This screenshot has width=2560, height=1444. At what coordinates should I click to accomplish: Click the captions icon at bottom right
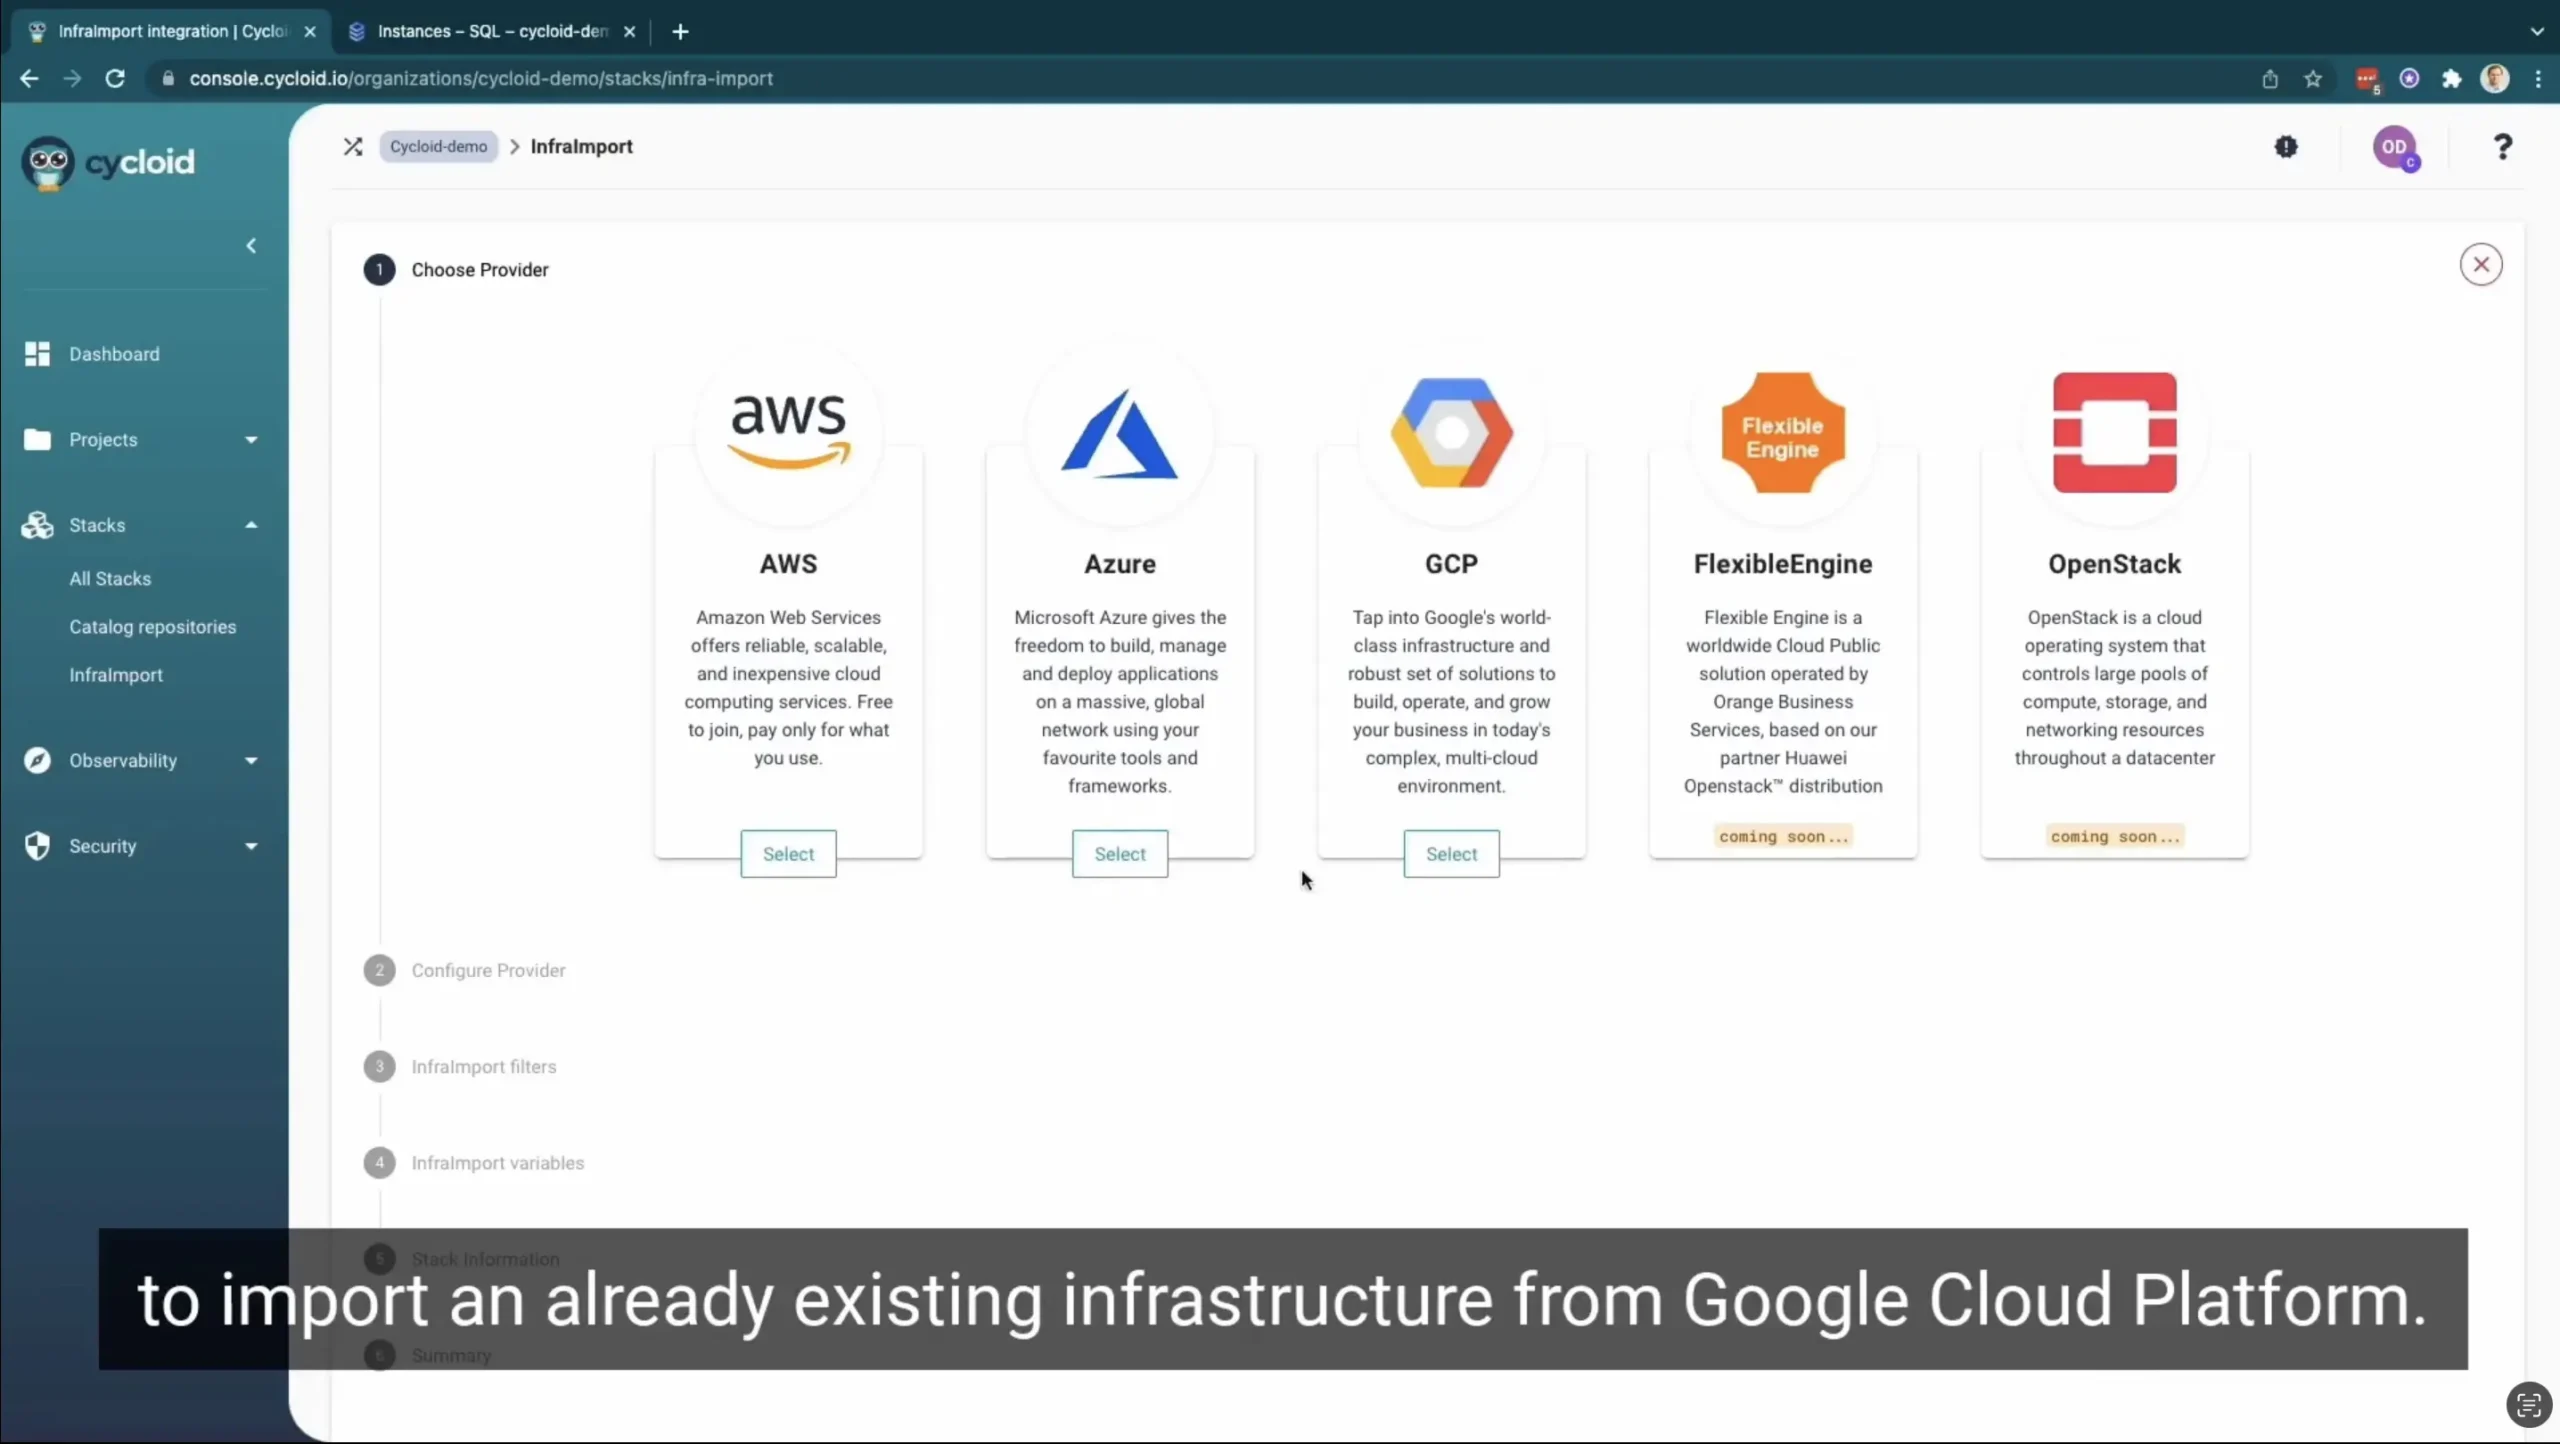point(2529,1405)
